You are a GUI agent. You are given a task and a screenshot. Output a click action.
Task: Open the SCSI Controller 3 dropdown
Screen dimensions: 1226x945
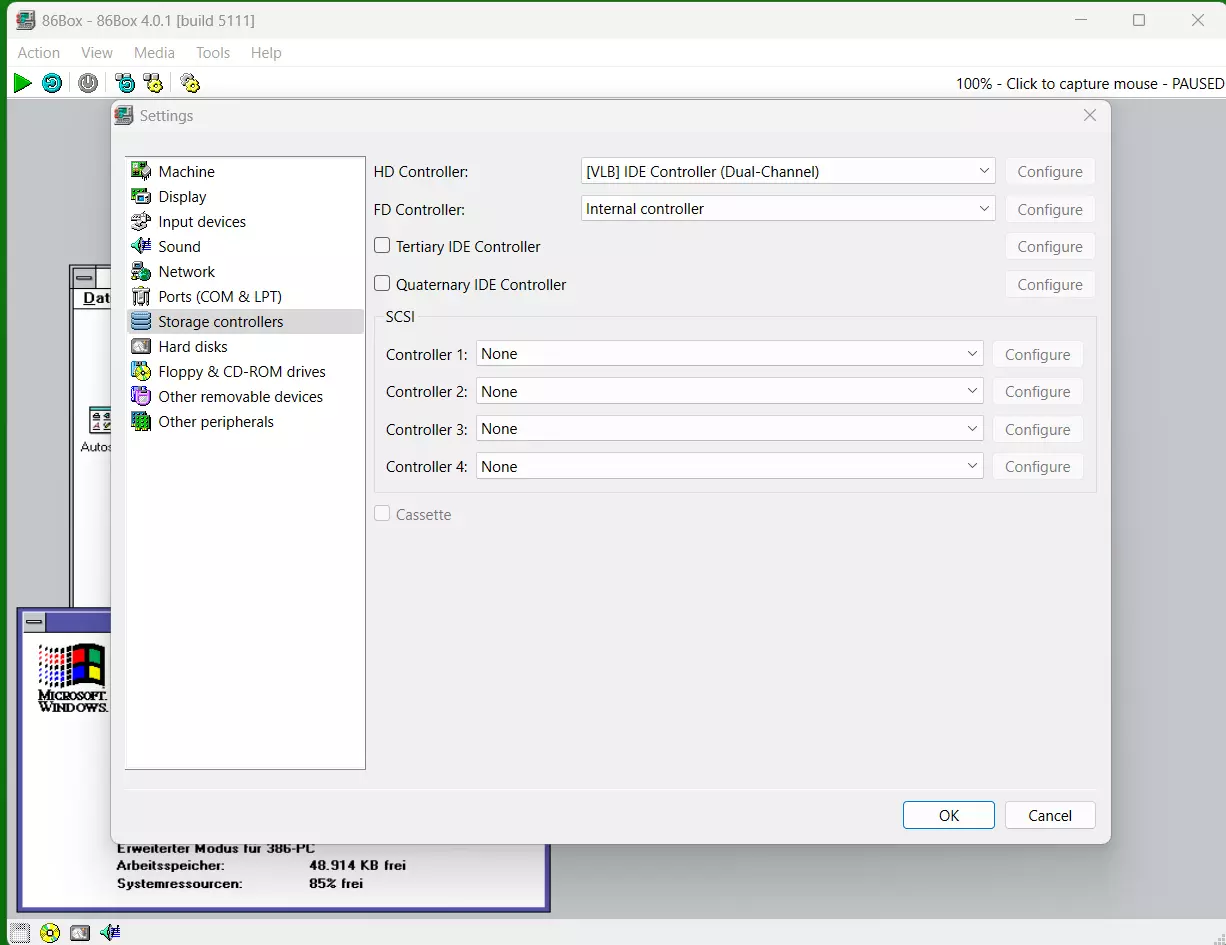(730, 429)
